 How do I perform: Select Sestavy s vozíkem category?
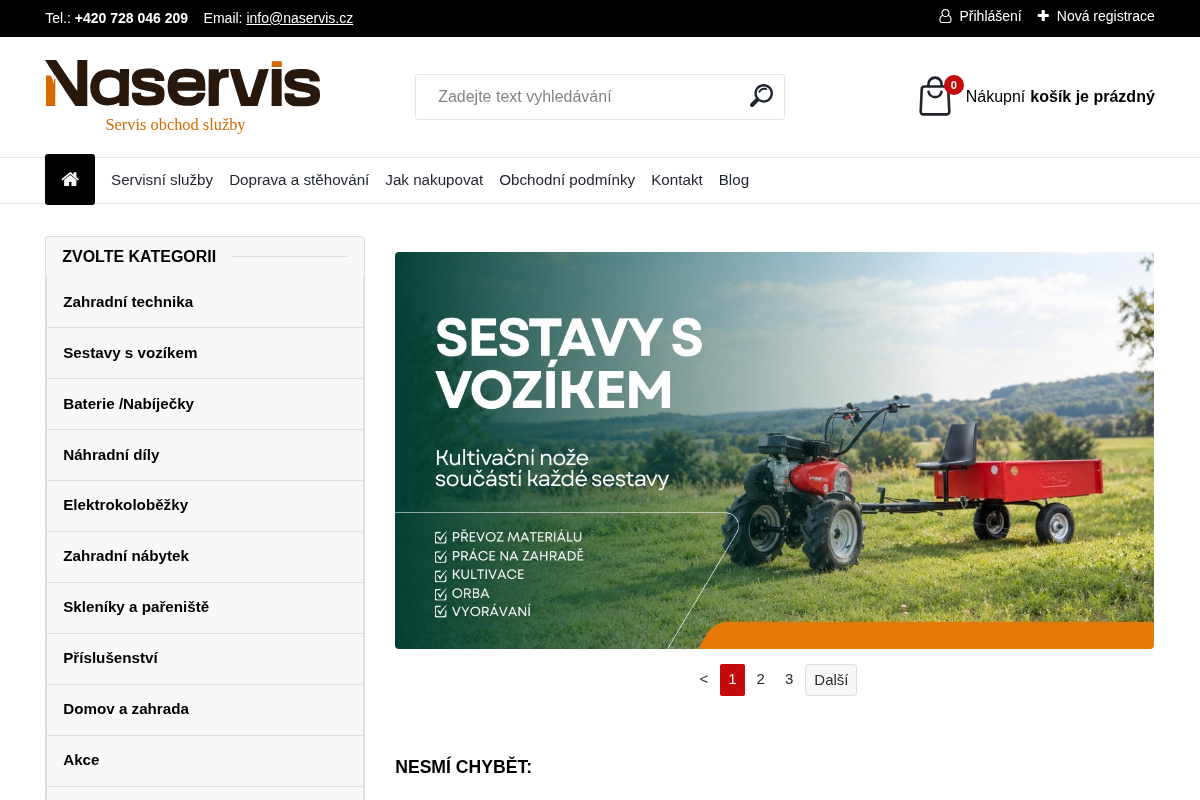tap(205, 353)
